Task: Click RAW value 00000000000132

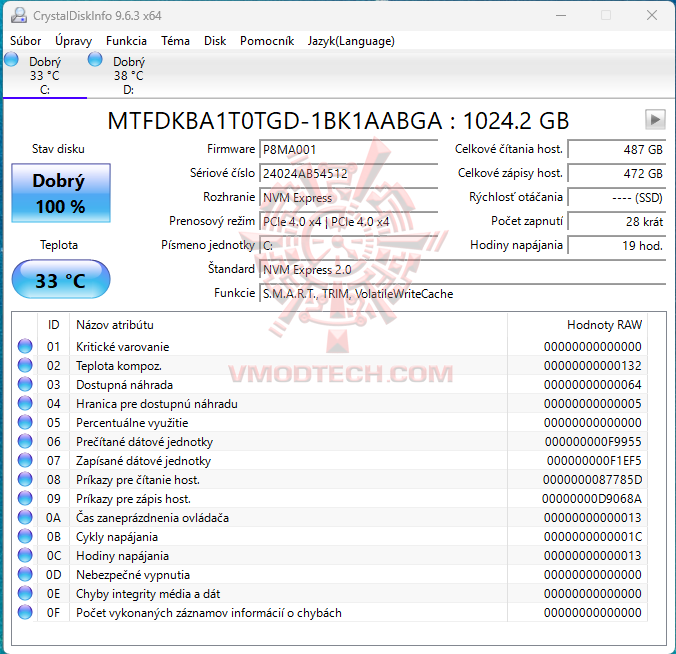Action: (593, 366)
